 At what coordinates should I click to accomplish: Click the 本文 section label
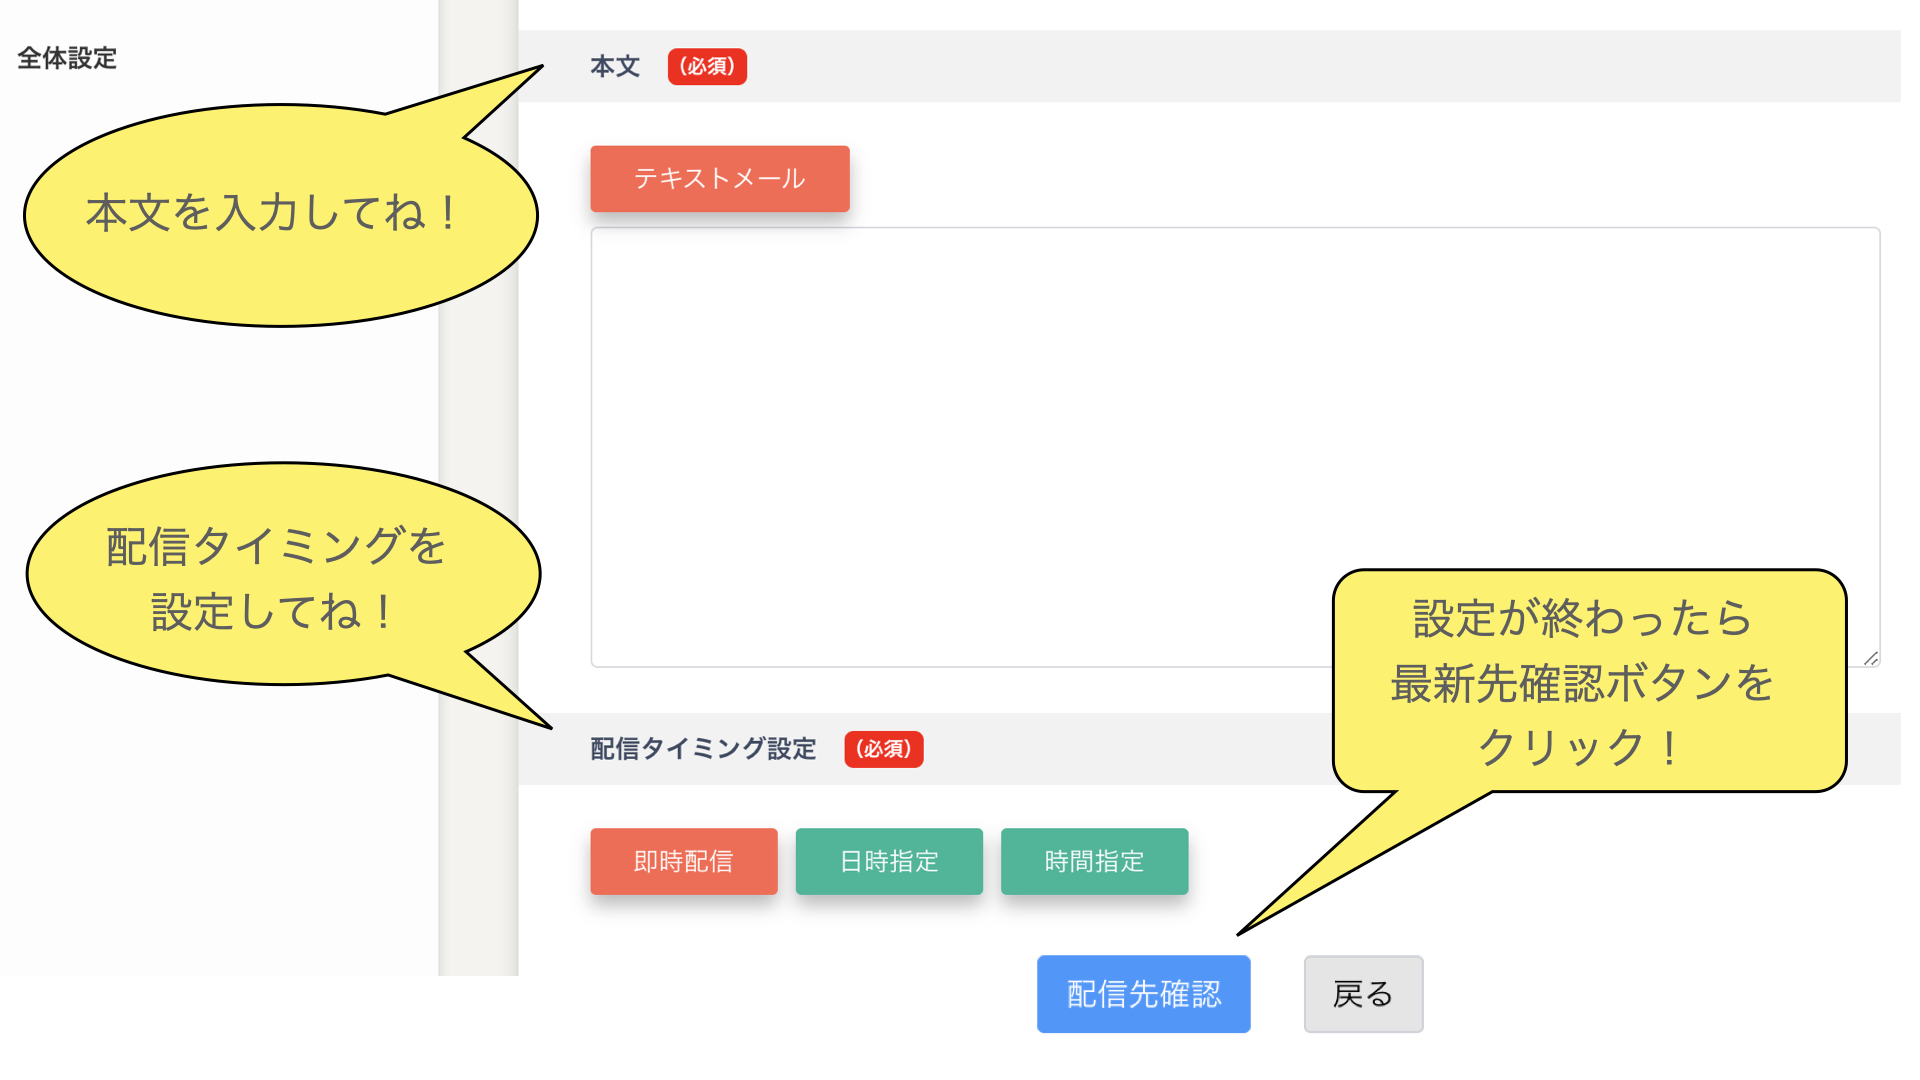[614, 66]
